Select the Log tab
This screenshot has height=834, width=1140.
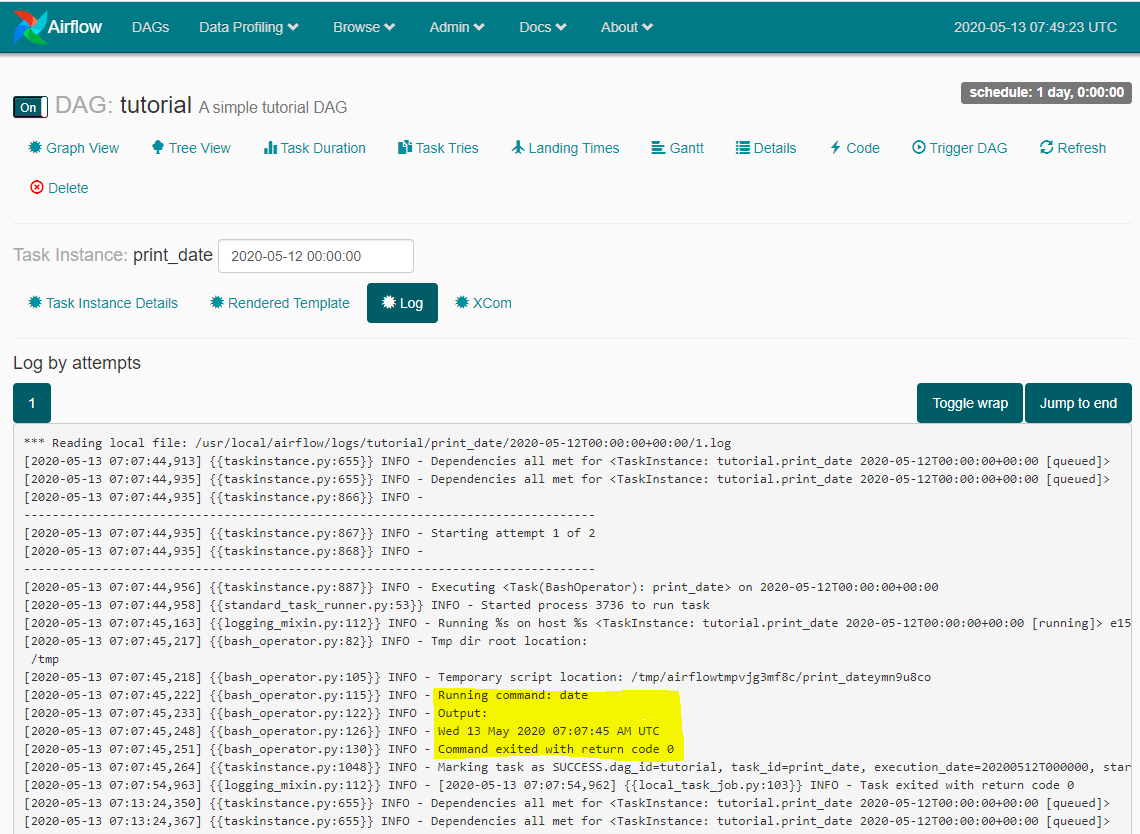coord(402,302)
